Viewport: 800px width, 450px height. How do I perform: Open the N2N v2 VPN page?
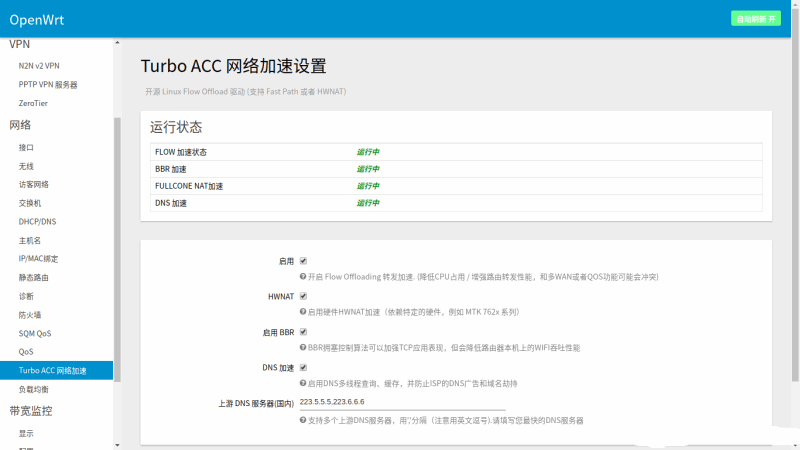click(x=39, y=66)
